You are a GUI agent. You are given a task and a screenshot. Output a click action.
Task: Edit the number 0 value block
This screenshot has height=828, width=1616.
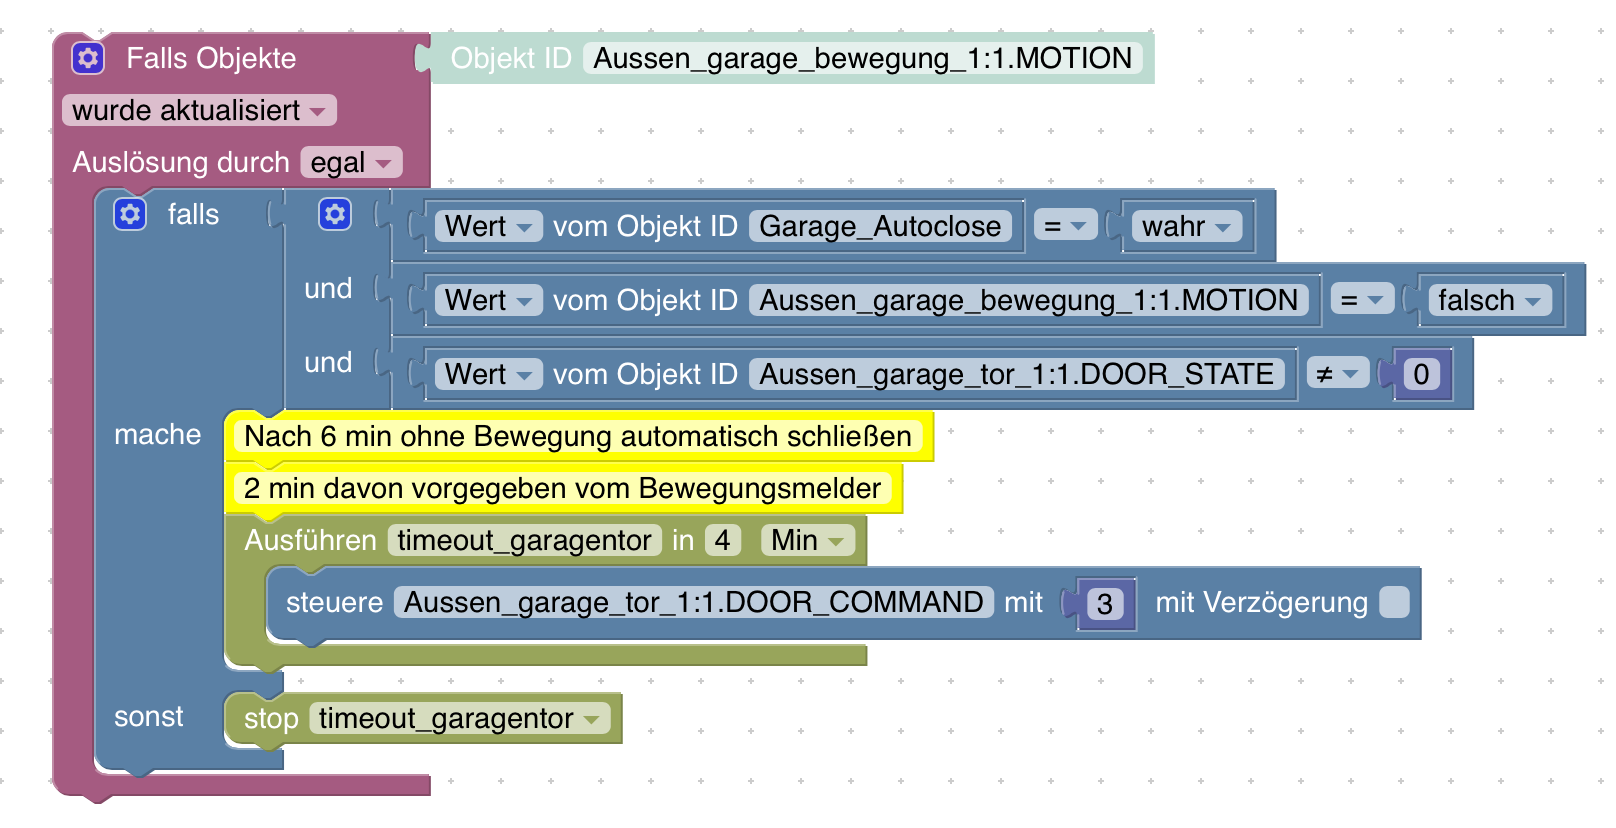(x=1421, y=374)
